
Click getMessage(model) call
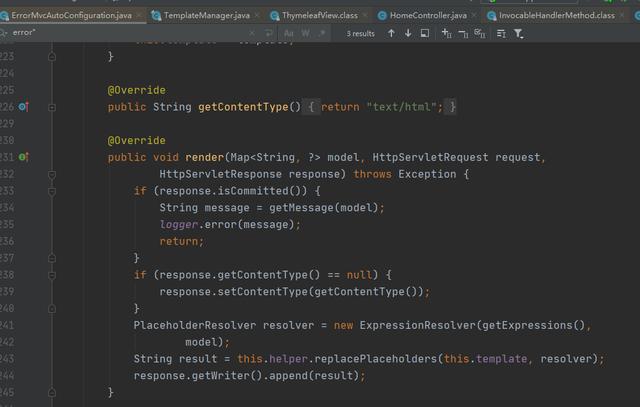(x=324, y=208)
